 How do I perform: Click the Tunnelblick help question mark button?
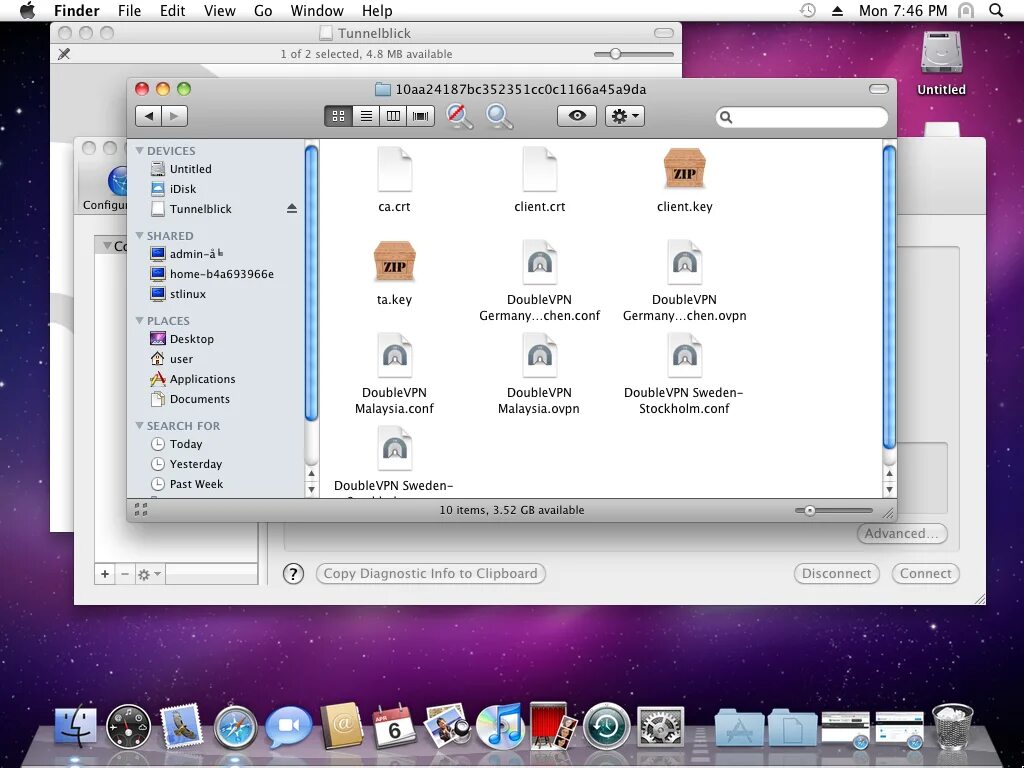pyautogui.click(x=293, y=574)
